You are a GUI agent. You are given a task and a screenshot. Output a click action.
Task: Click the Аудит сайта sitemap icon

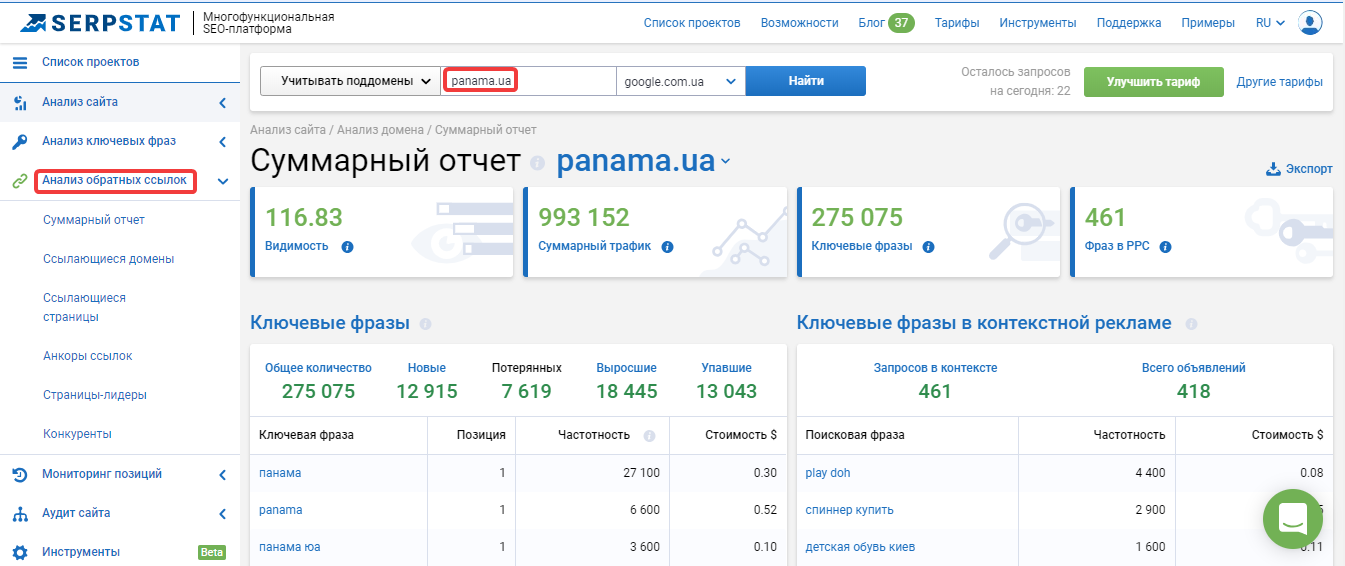point(19,514)
